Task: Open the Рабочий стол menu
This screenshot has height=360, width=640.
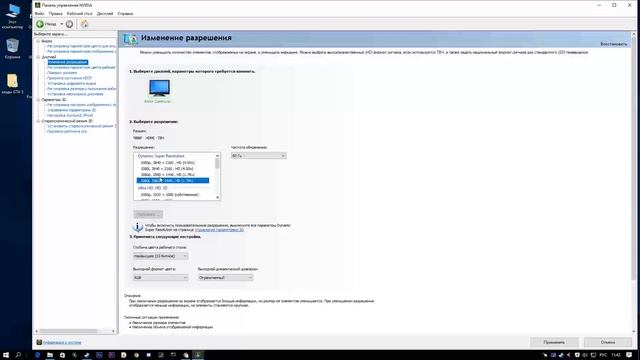Action: coord(80,13)
